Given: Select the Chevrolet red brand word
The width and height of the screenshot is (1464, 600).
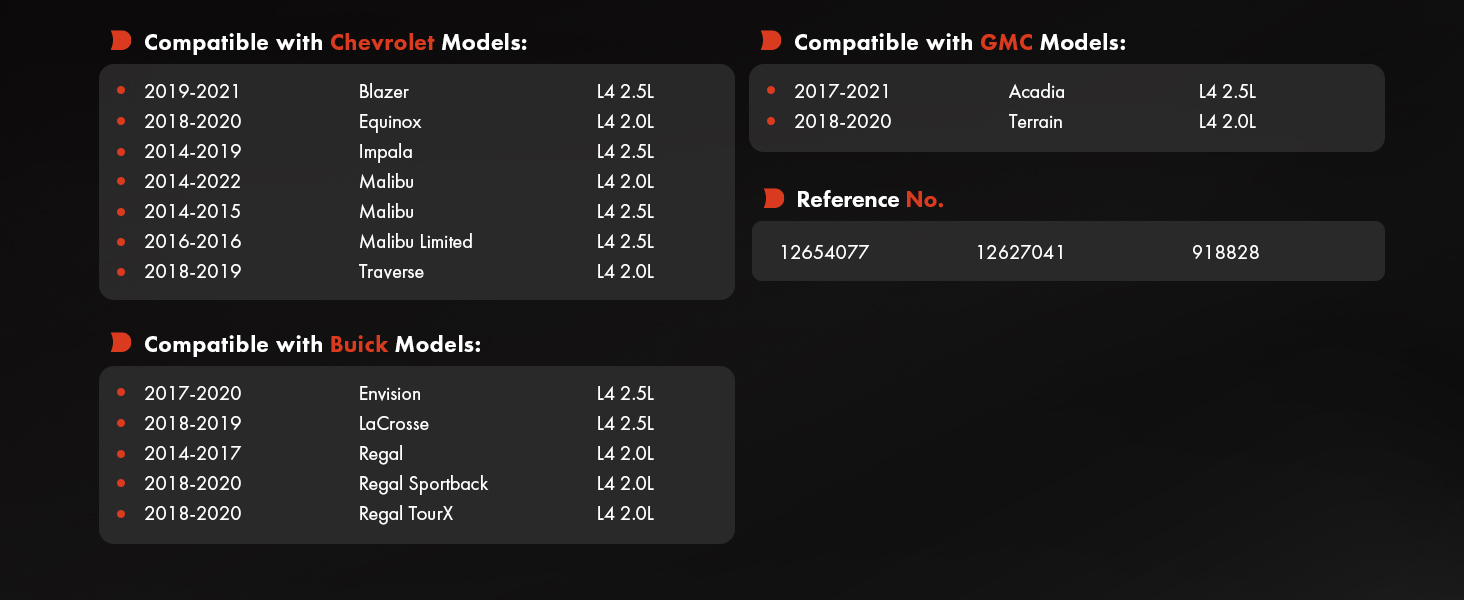Looking at the screenshot, I should 382,43.
